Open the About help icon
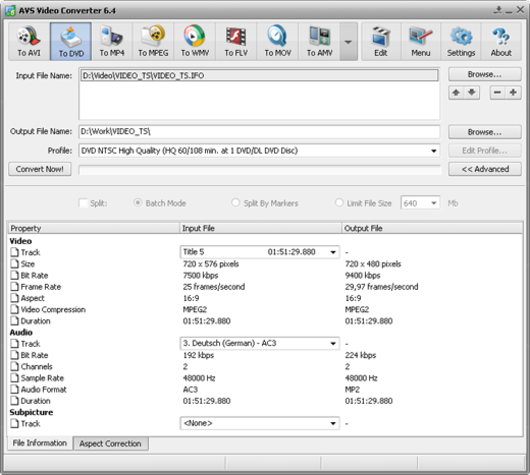530x475 pixels. [501, 42]
